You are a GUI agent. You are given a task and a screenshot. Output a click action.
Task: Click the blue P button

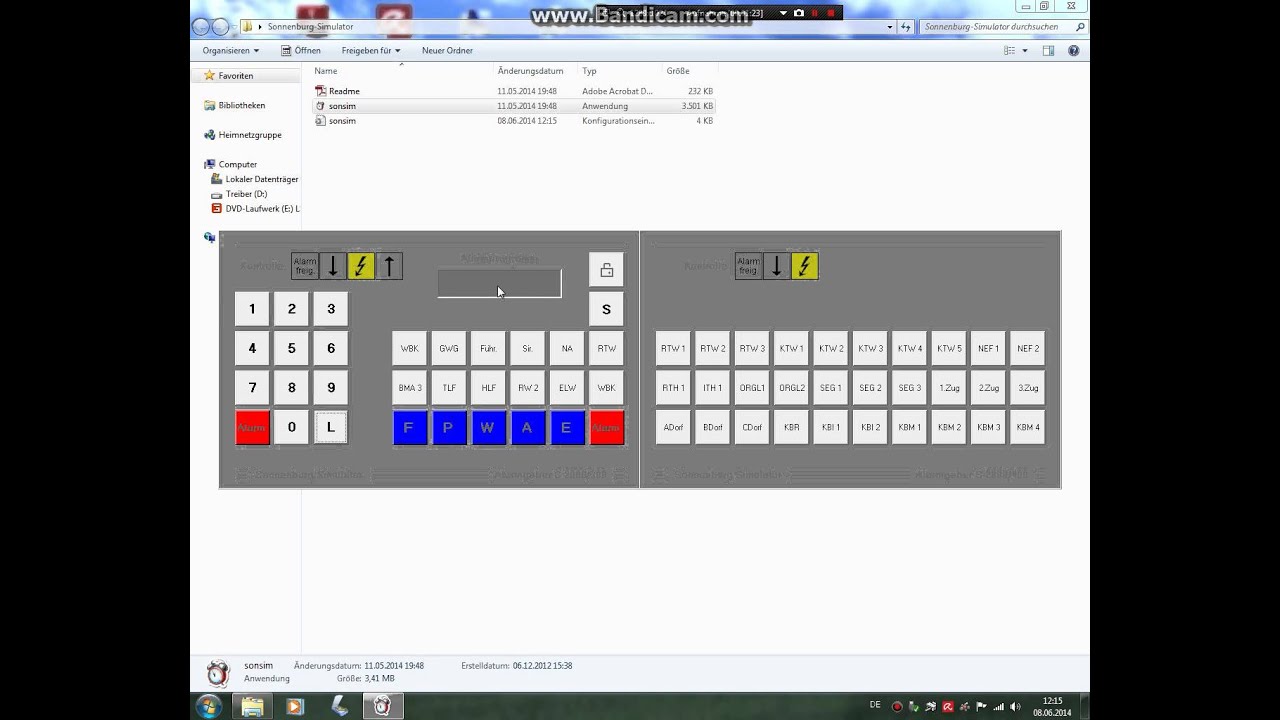point(449,428)
